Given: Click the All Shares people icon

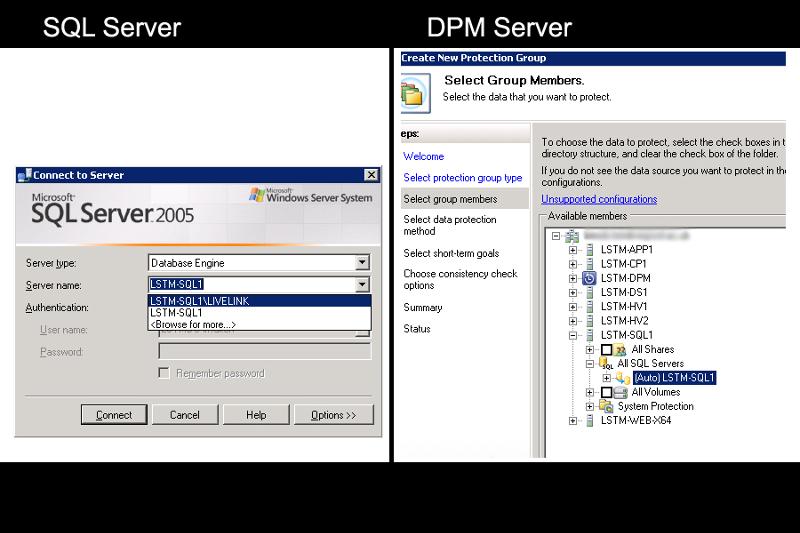Looking at the screenshot, I should (x=620, y=350).
